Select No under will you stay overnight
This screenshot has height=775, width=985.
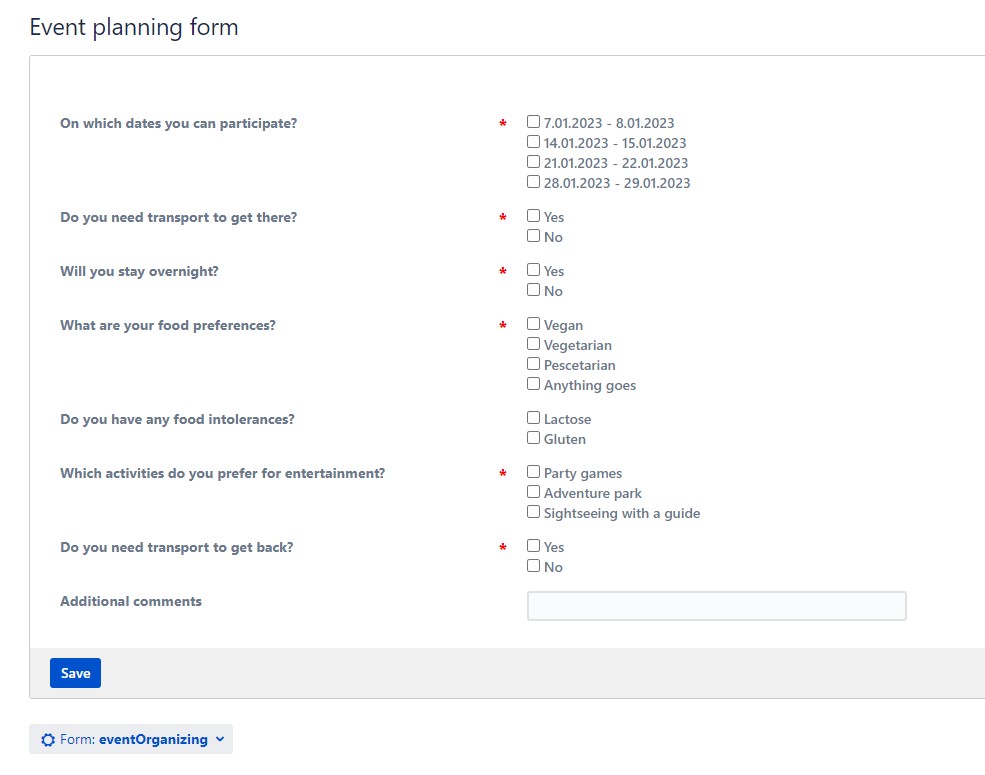point(533,288)
